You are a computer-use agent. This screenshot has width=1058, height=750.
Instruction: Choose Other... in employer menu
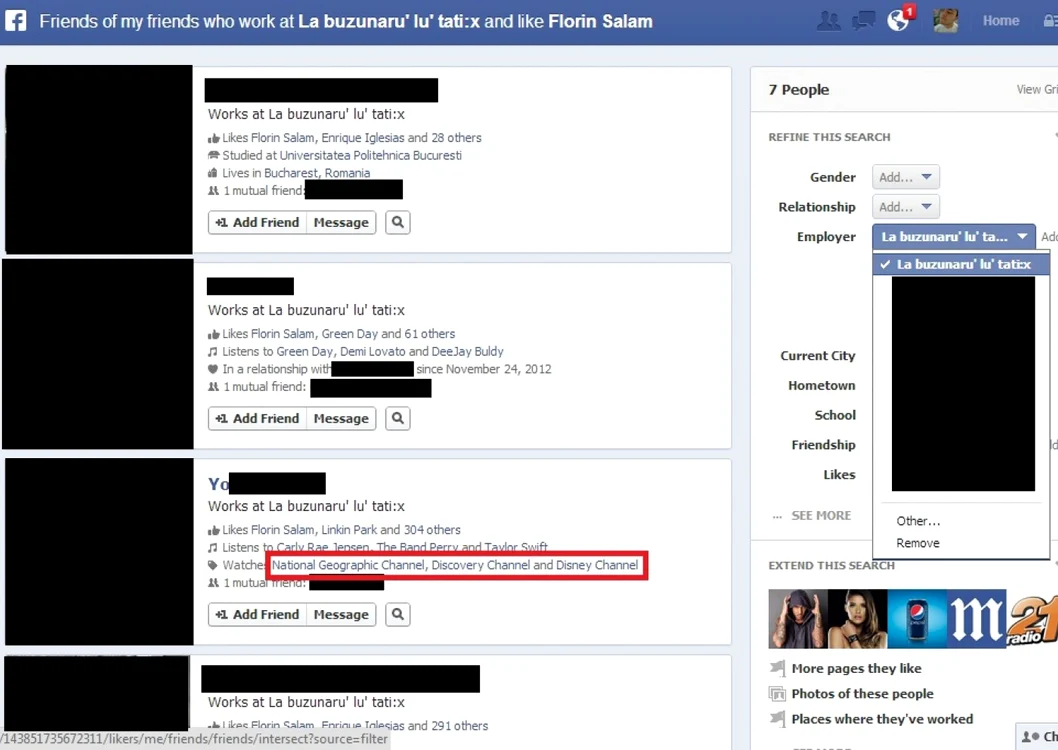tap(918, 521)
